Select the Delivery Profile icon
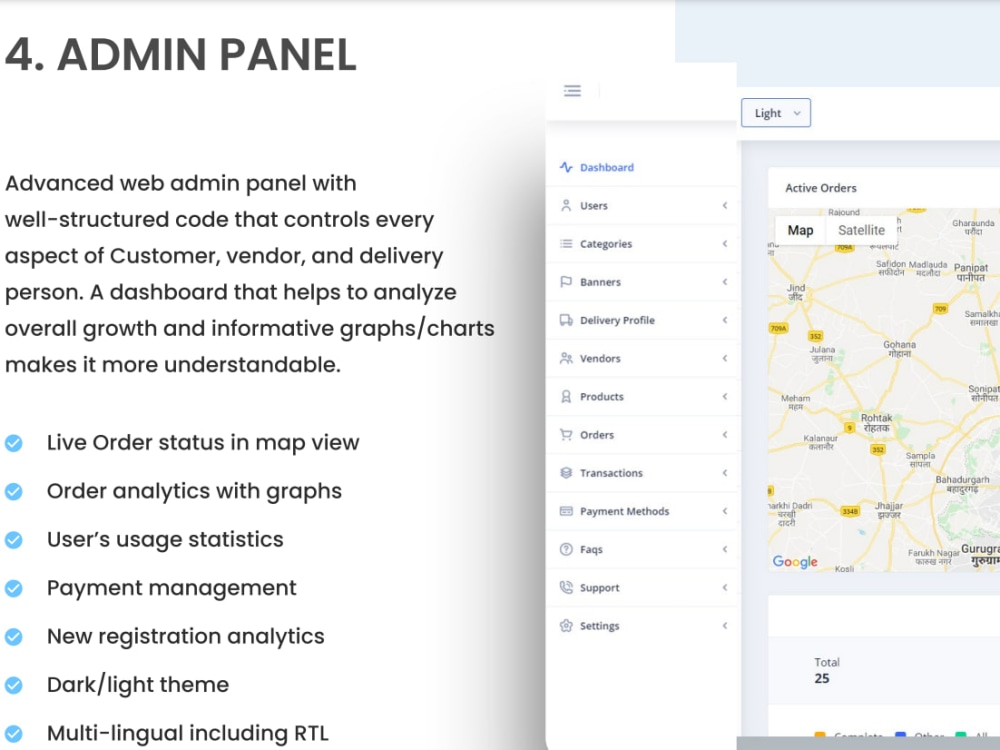 click(x=566, y=319)
